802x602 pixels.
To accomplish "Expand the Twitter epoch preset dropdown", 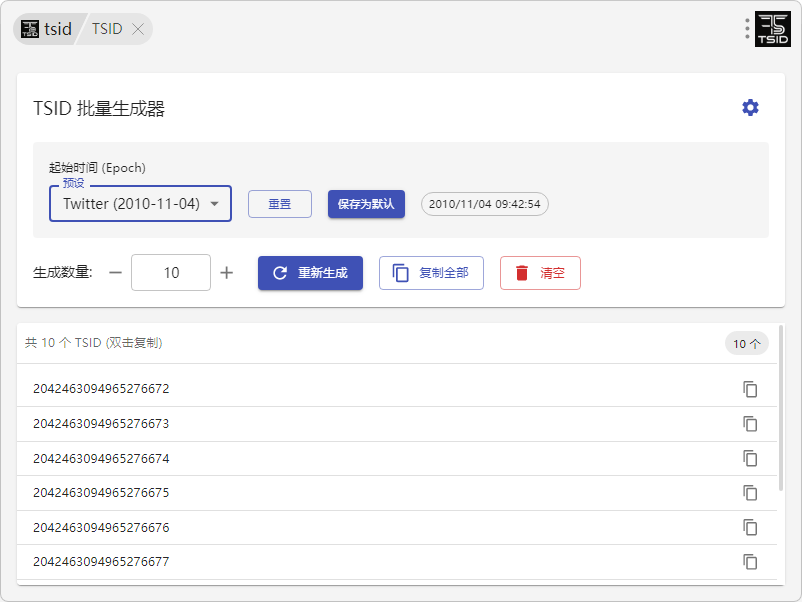I will click(x=140, y=204).
